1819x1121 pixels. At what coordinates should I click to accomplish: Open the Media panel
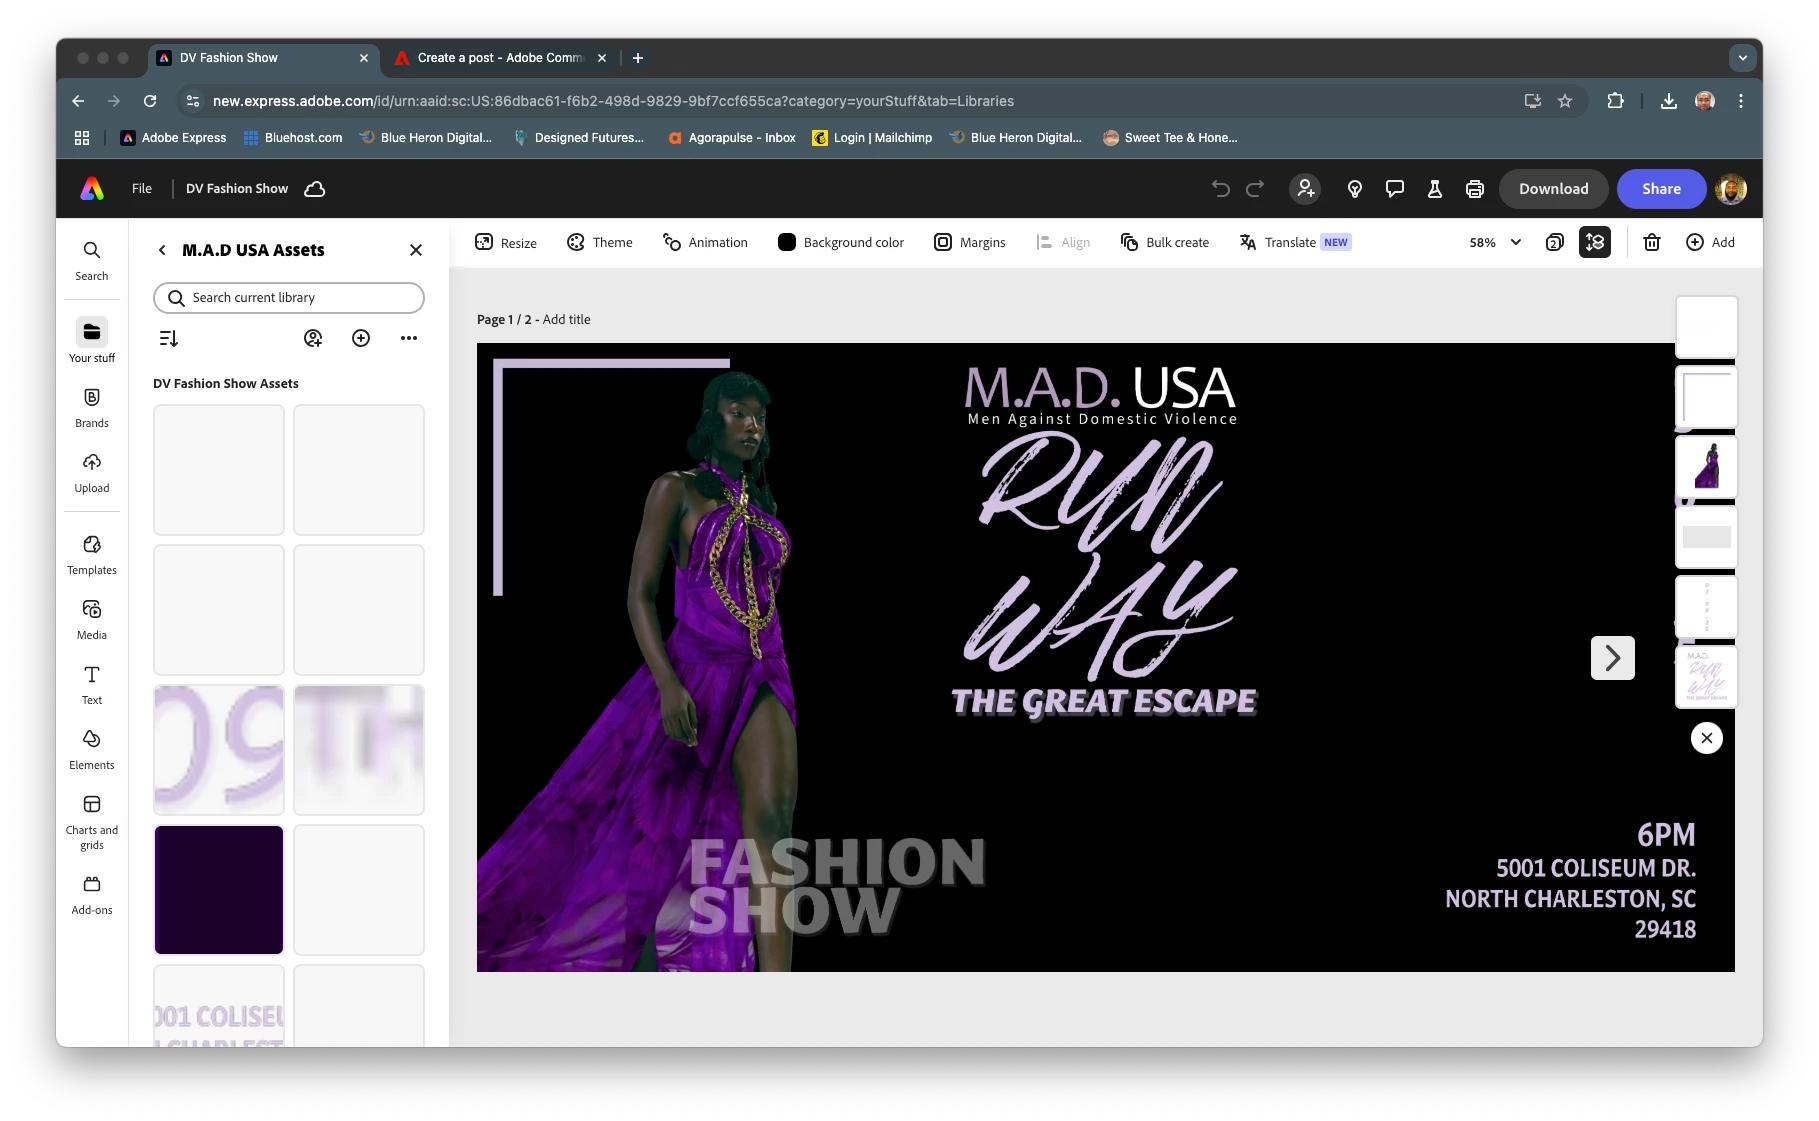pos(91,619)
